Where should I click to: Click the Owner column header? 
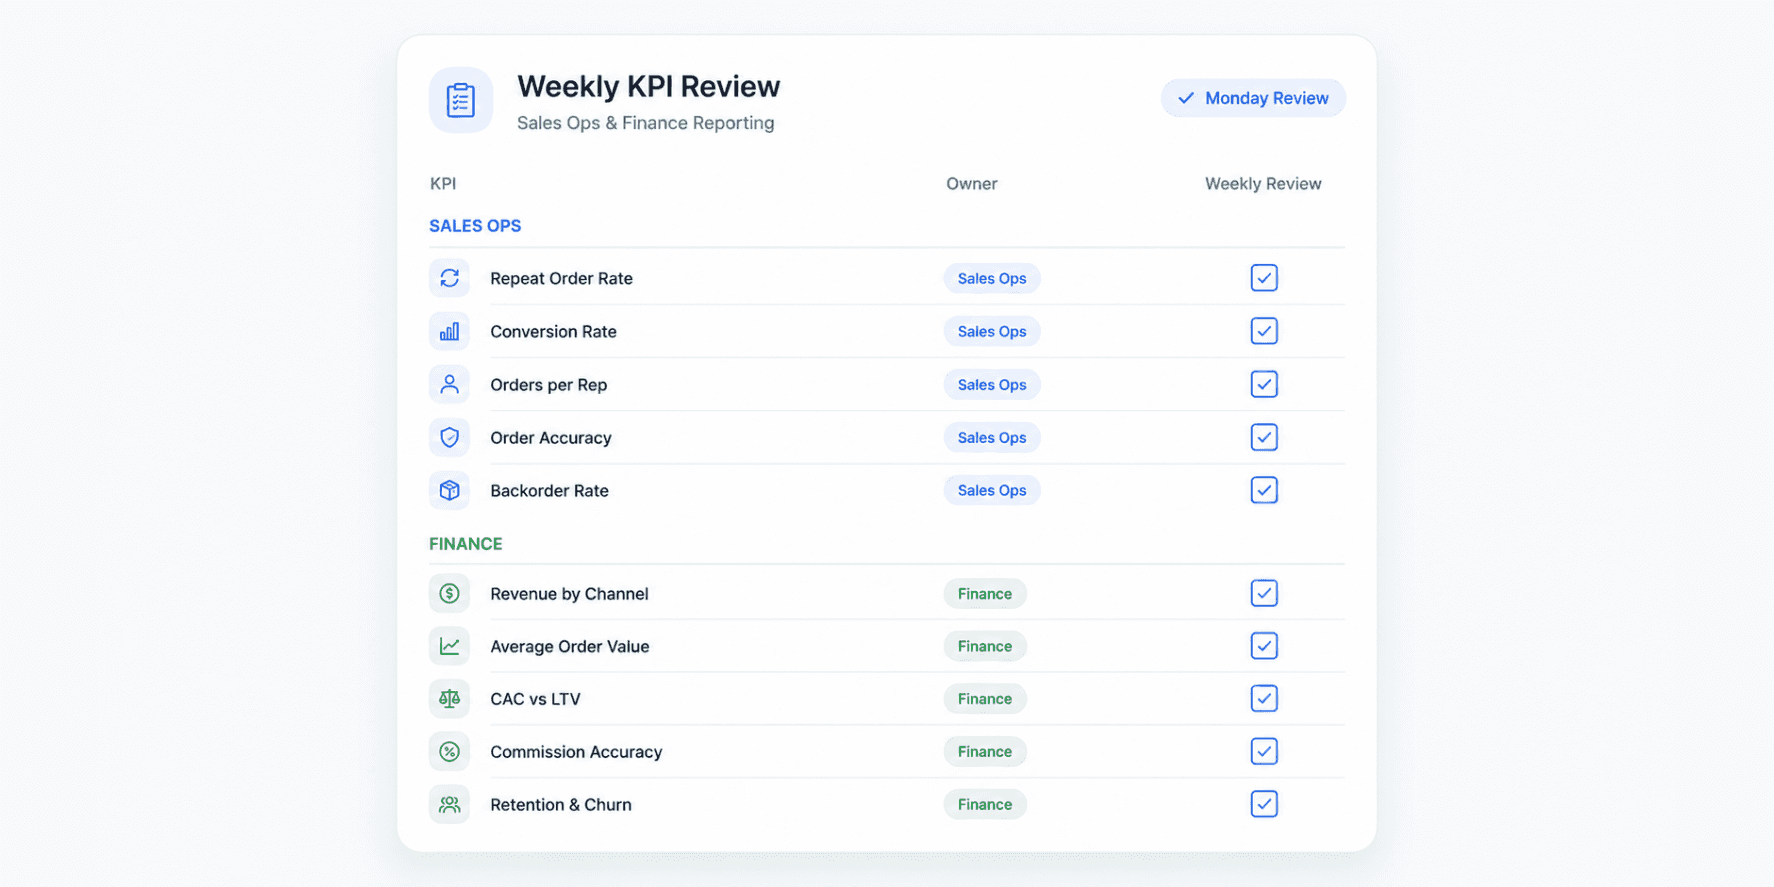pyautogui.click(x=972, y=184)
